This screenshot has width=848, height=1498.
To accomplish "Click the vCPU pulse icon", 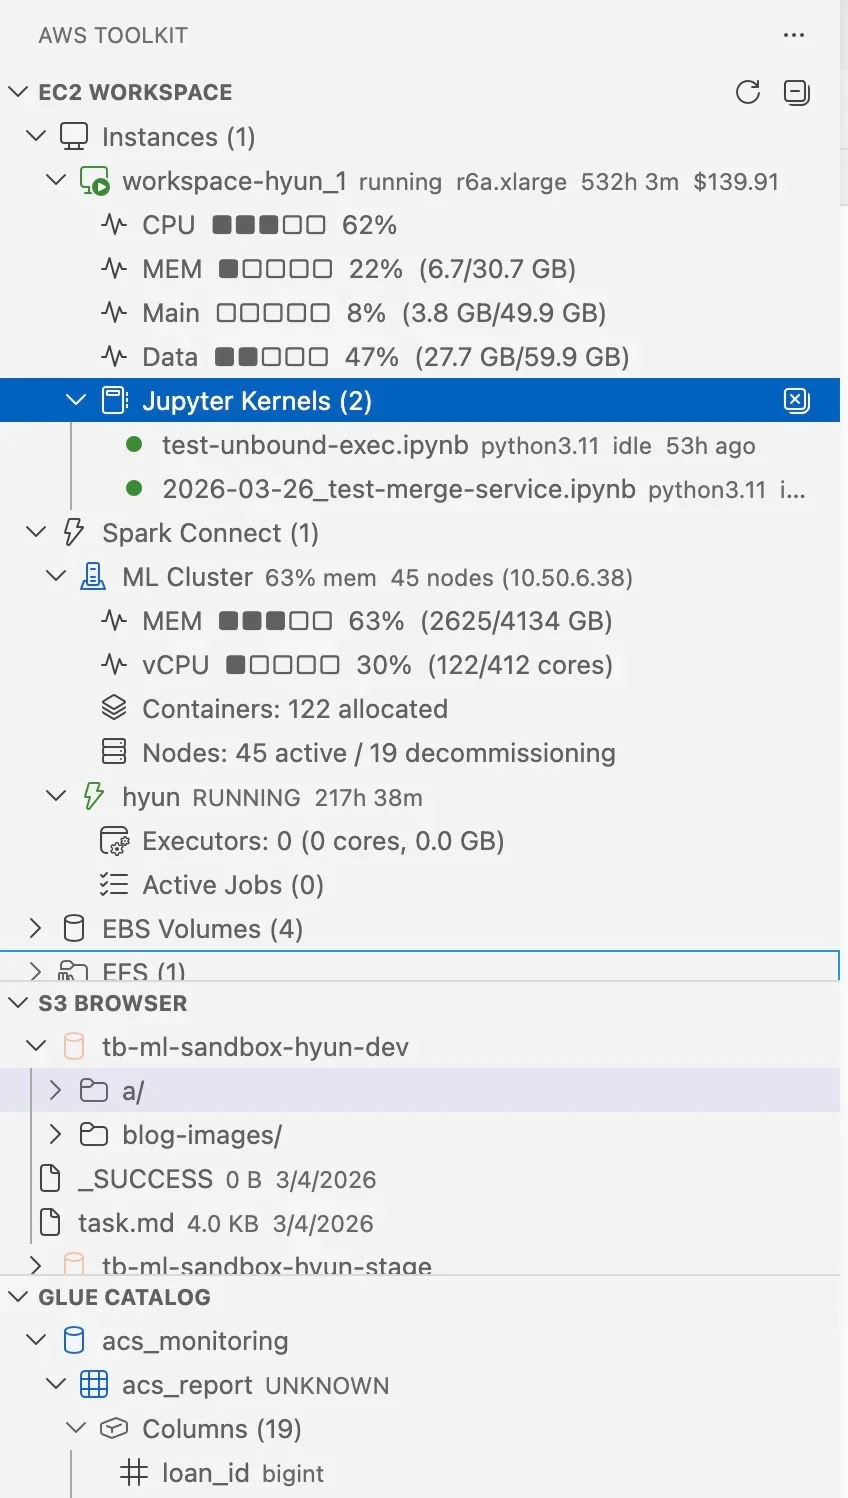I will tap(114, 665).
